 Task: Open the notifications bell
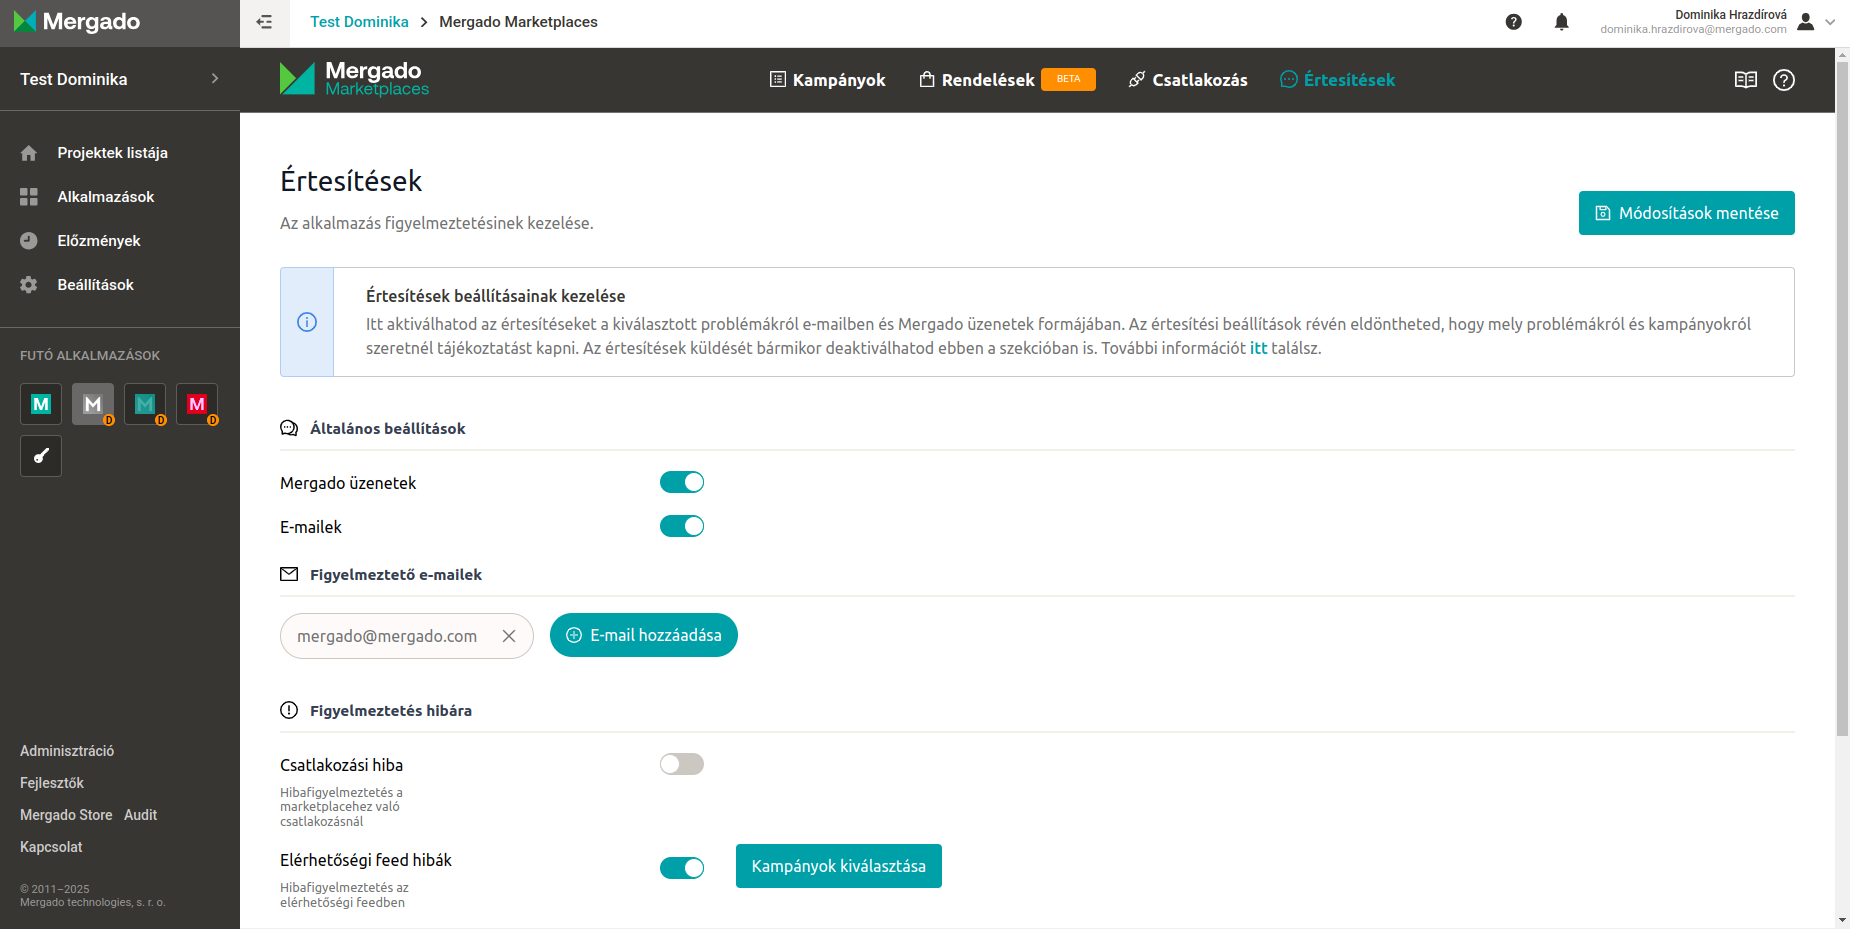pyautogui.click(x=1562, y=22)
